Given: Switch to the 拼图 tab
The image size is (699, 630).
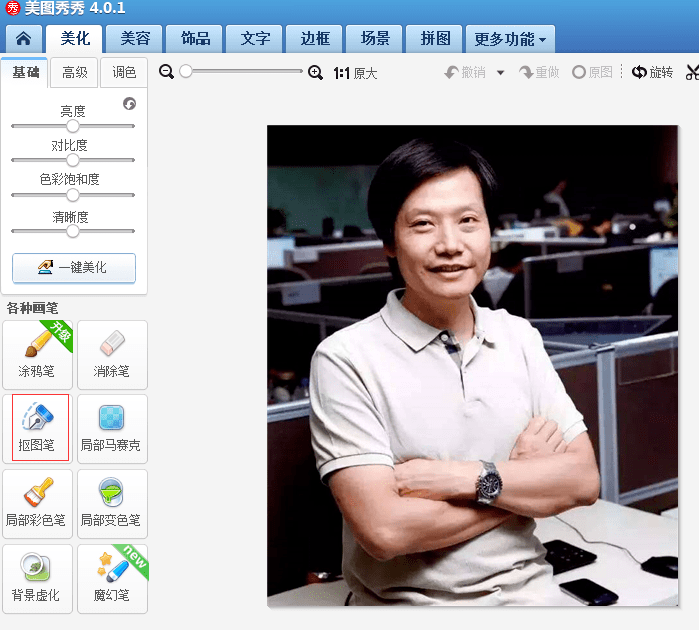Looking at the screenshot, I should [x=435, y=39].
